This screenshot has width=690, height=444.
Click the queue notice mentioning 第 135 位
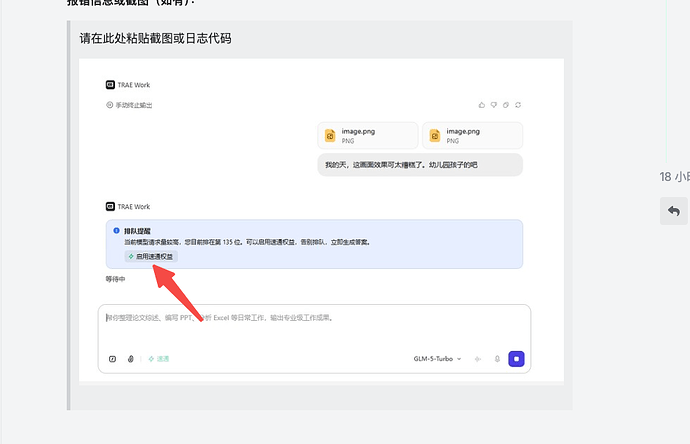[x=247, y=242]
